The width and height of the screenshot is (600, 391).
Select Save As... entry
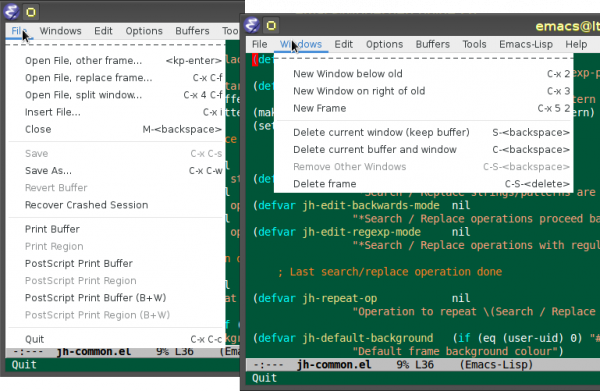pos(116,171)
